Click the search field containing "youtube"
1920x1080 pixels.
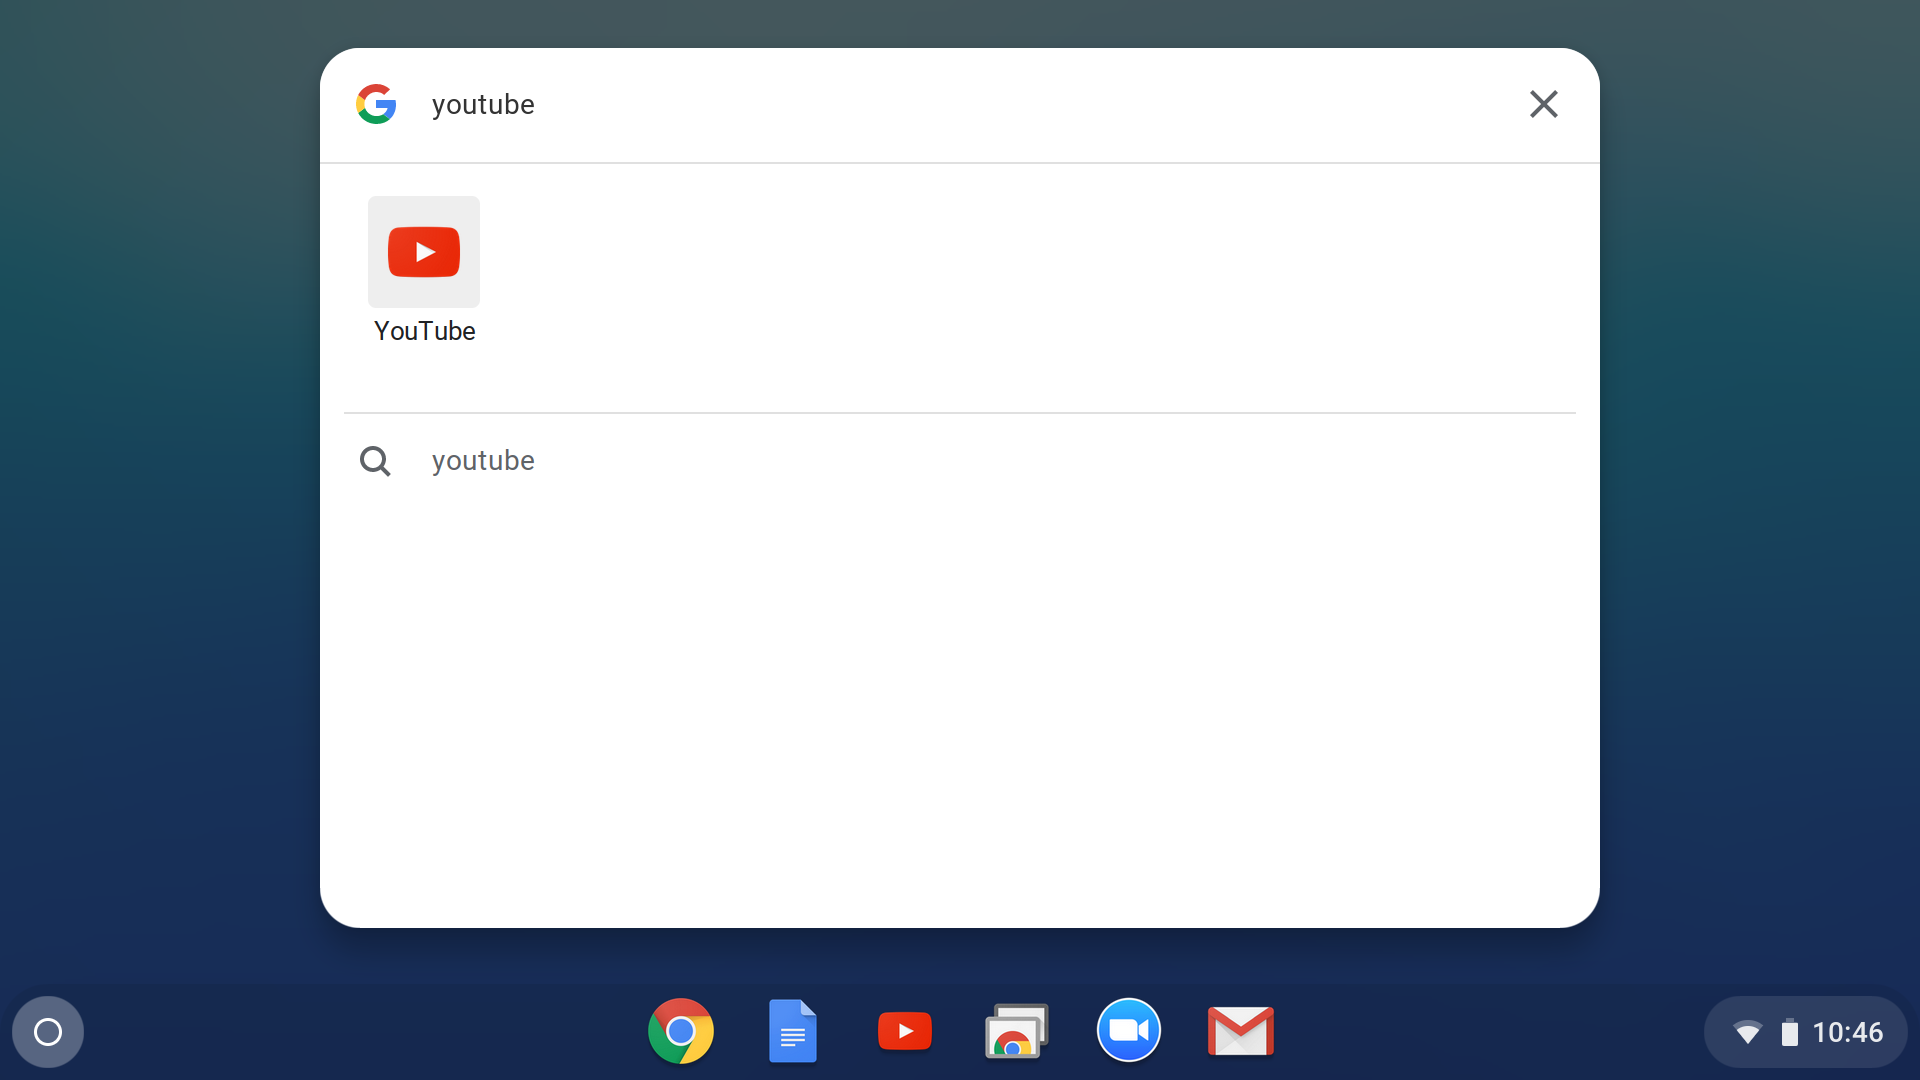pos(960,105)
